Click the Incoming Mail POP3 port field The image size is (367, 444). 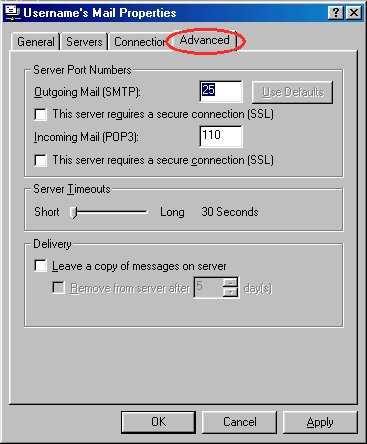[x=221, y=136]
